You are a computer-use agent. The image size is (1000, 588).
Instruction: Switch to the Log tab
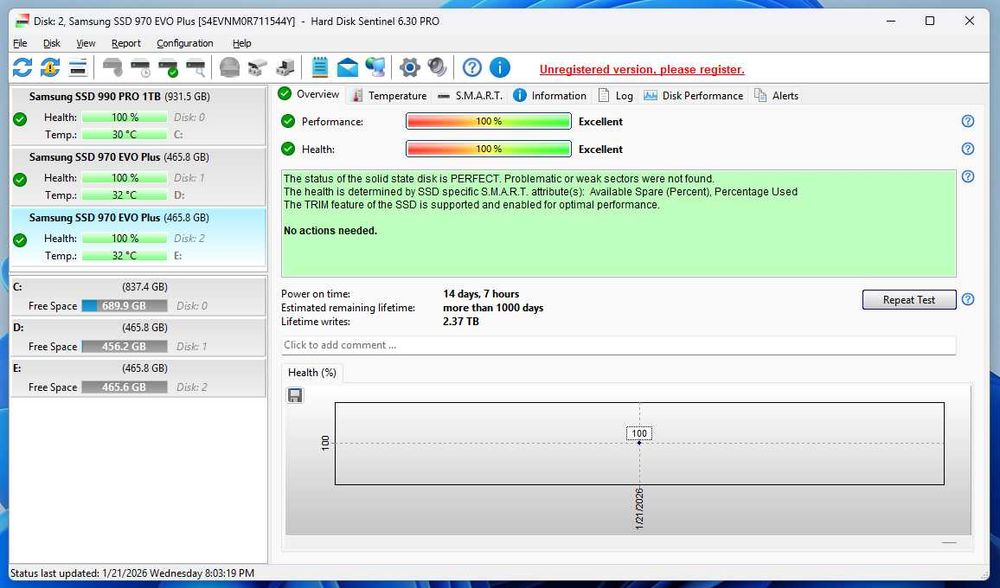click(x=615, y=96)
